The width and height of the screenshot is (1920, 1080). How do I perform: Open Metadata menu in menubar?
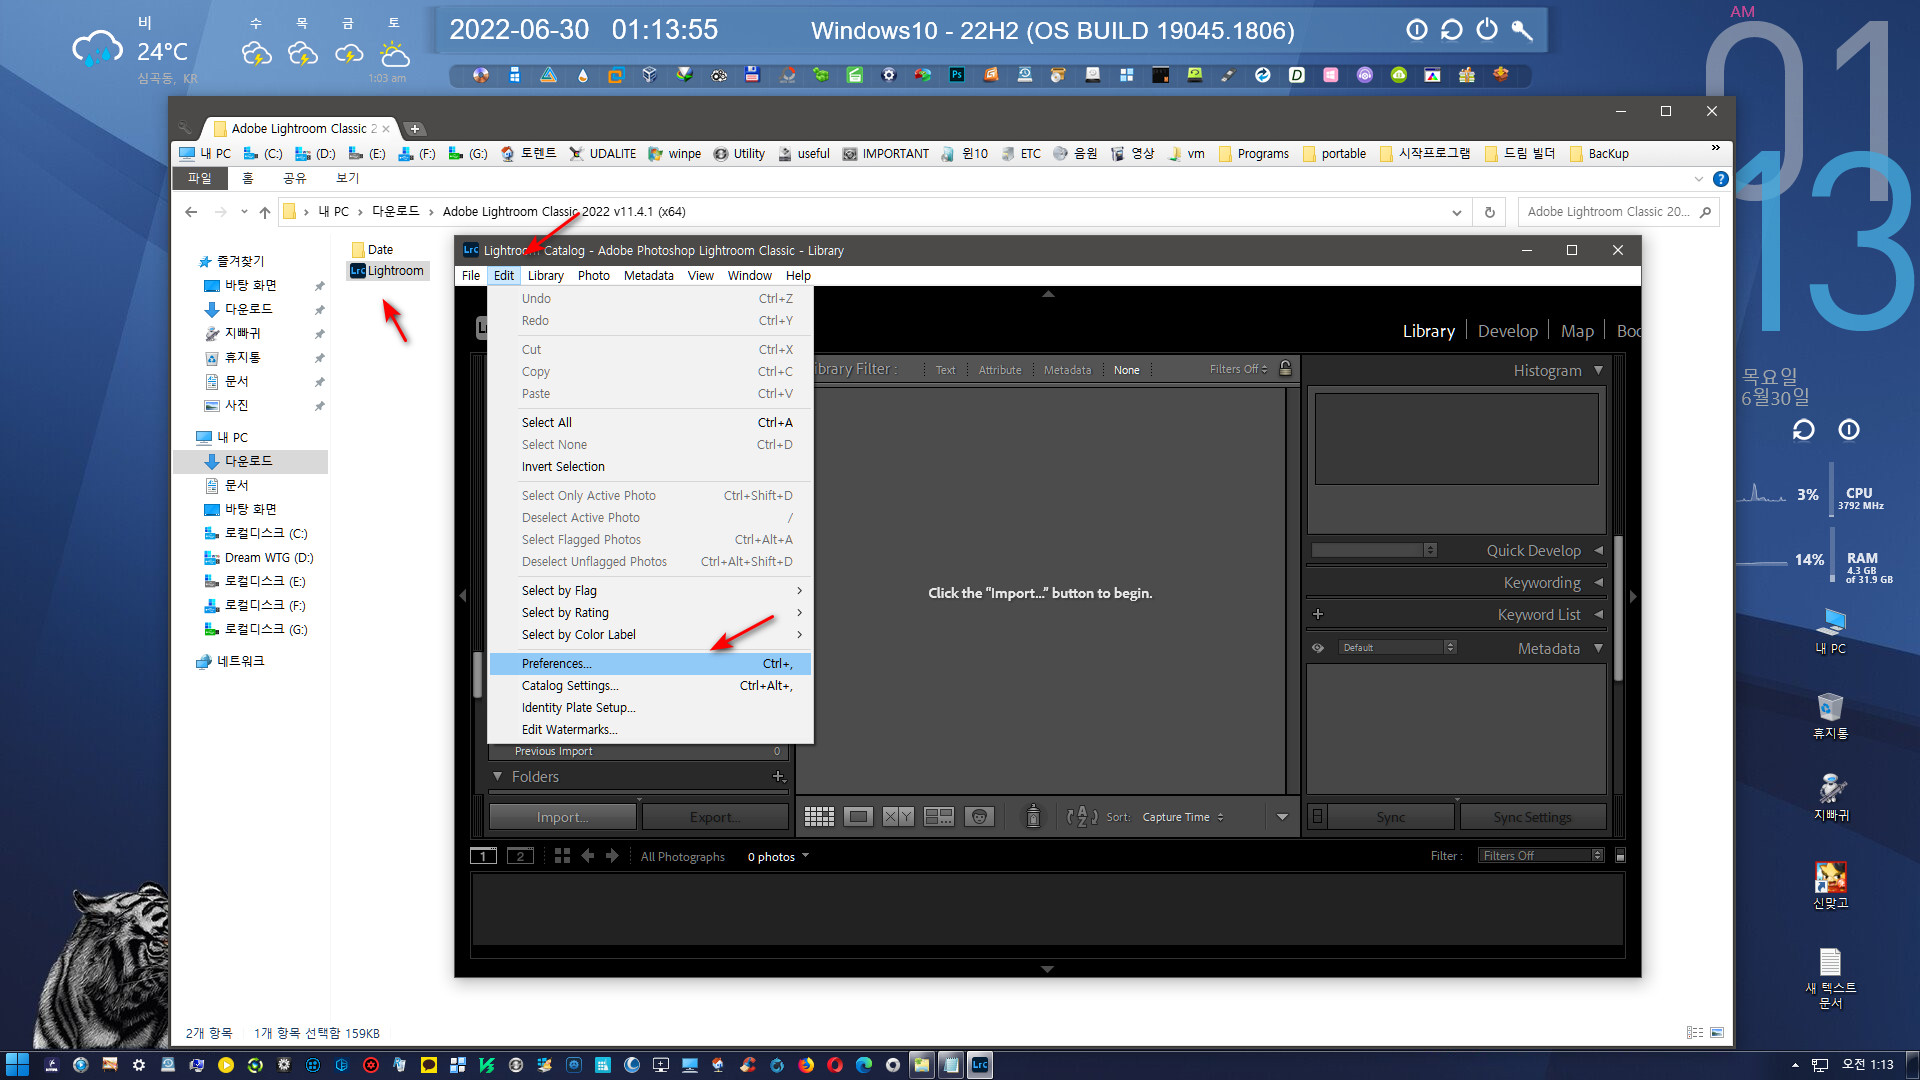648,276
